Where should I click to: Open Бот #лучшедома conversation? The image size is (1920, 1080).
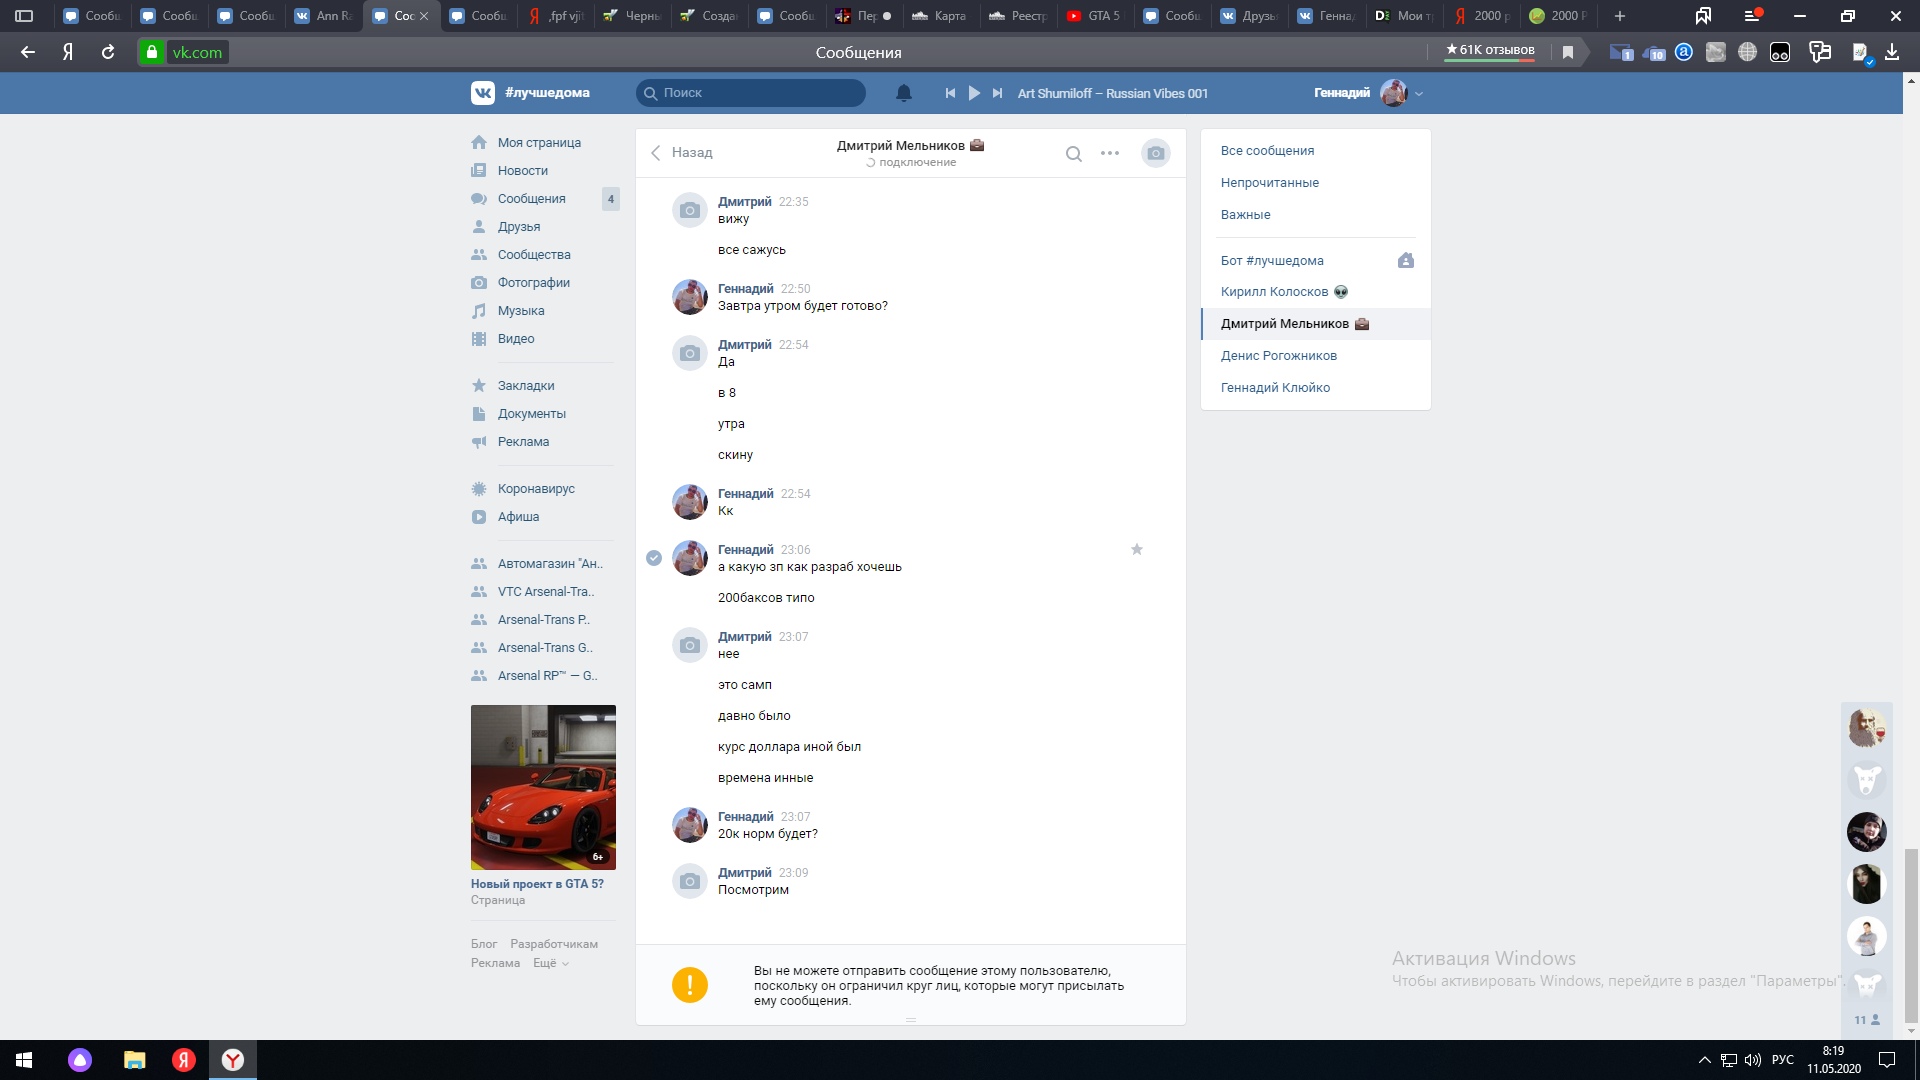point(1272,261)
